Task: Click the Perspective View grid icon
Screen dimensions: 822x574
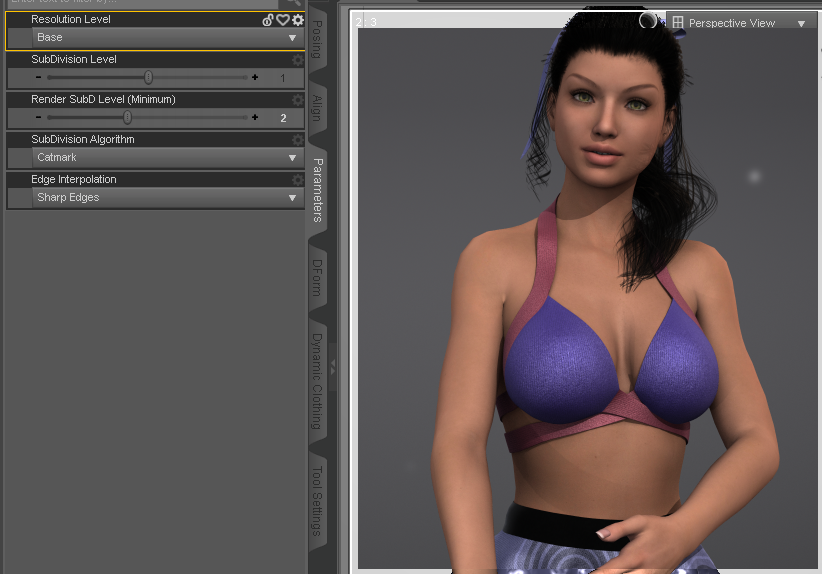Action: [678, 23]
